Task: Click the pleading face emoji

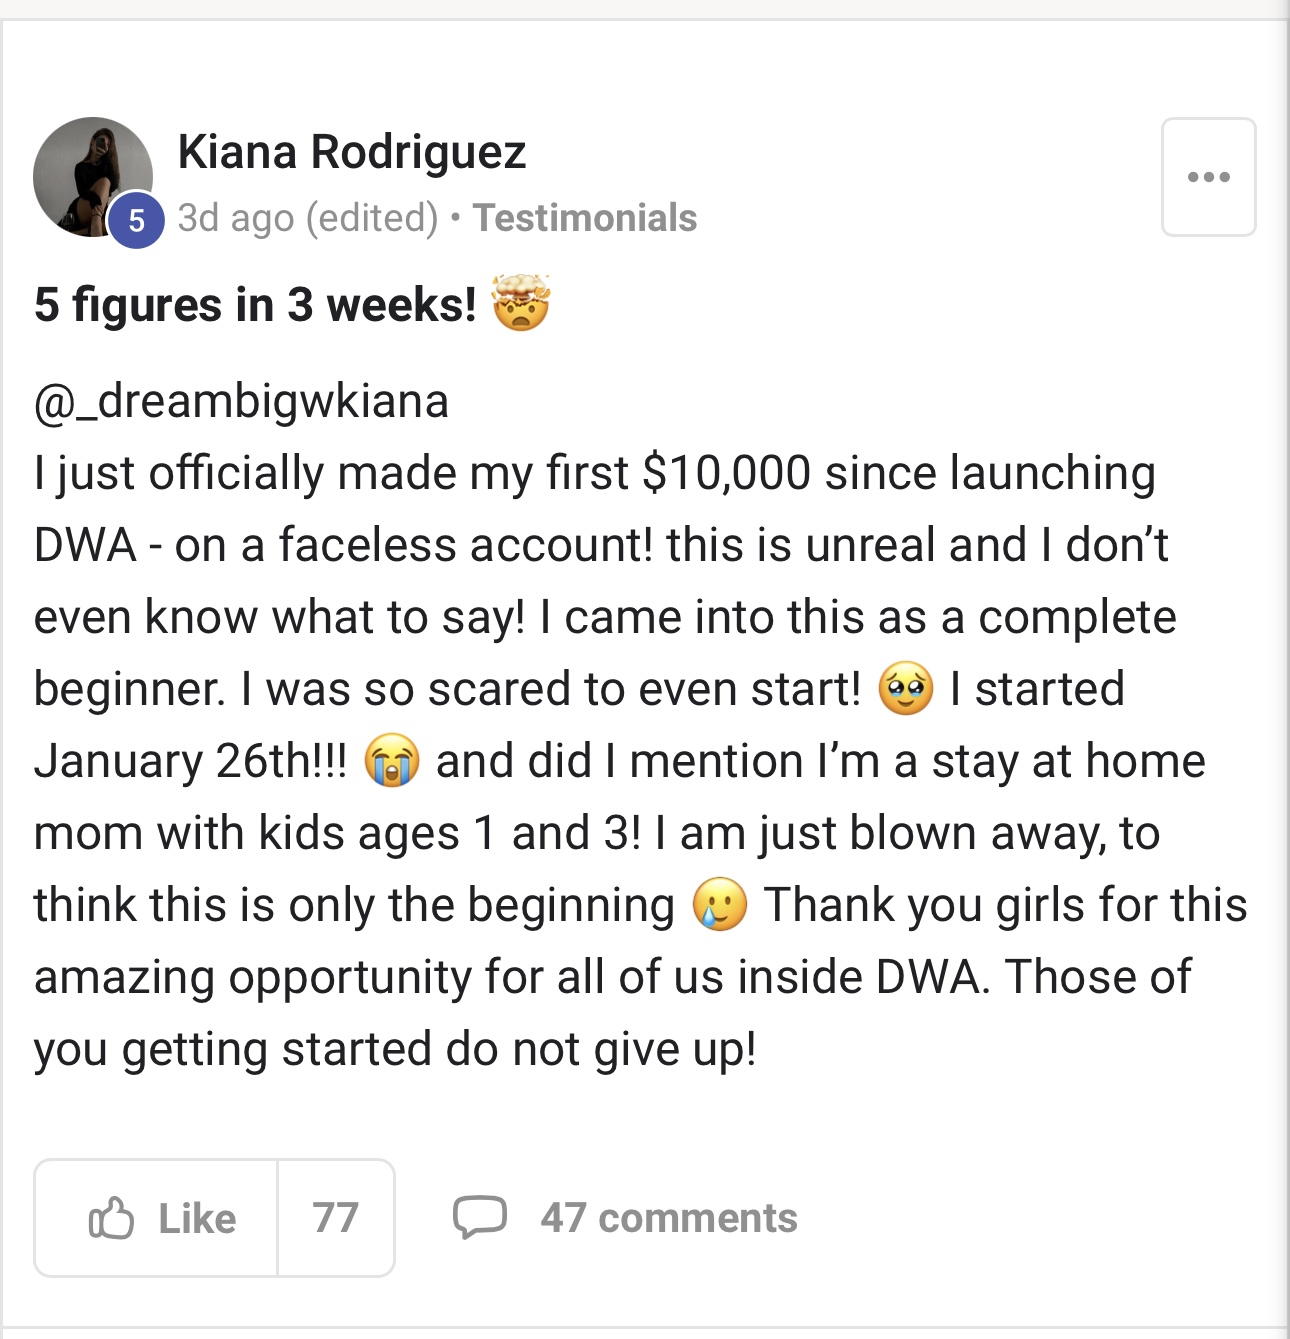Action: pos(905,689)
